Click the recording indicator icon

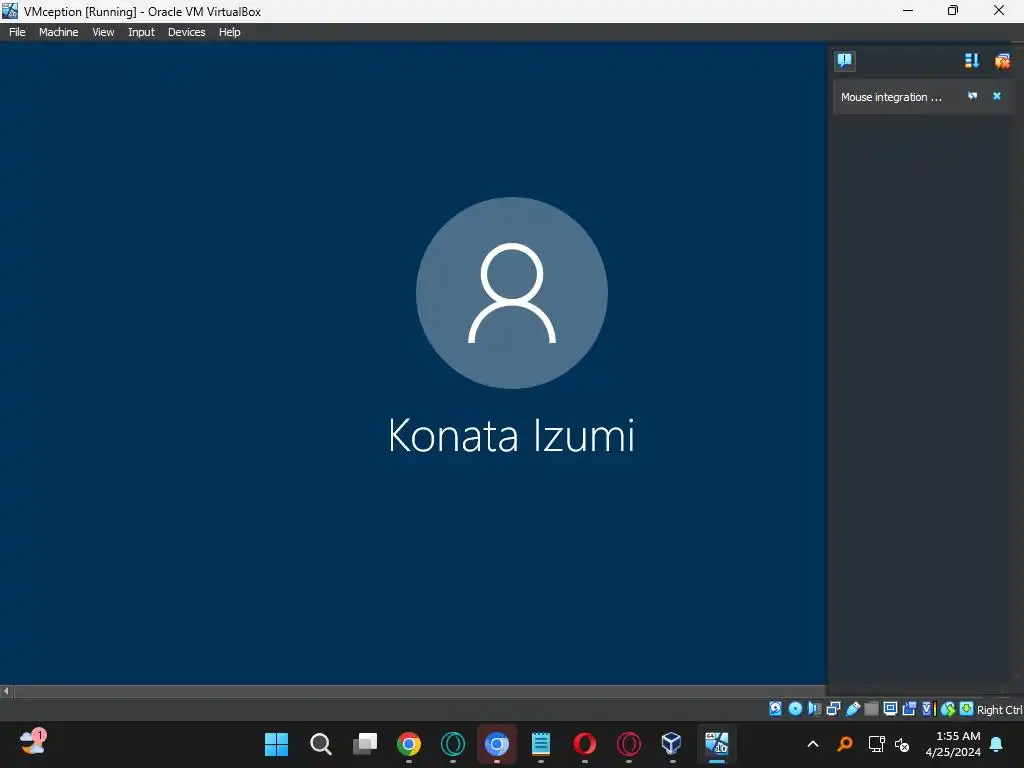click(909, 709)
